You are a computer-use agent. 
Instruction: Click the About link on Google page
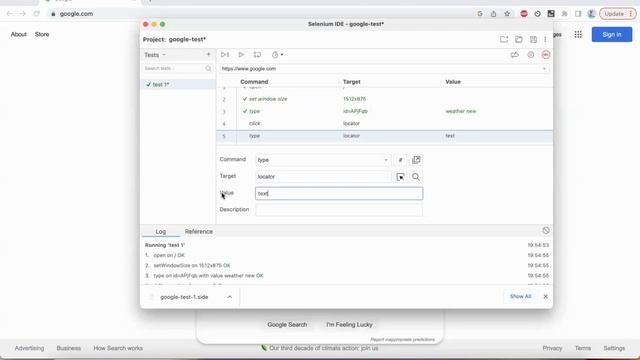[18, 34]
